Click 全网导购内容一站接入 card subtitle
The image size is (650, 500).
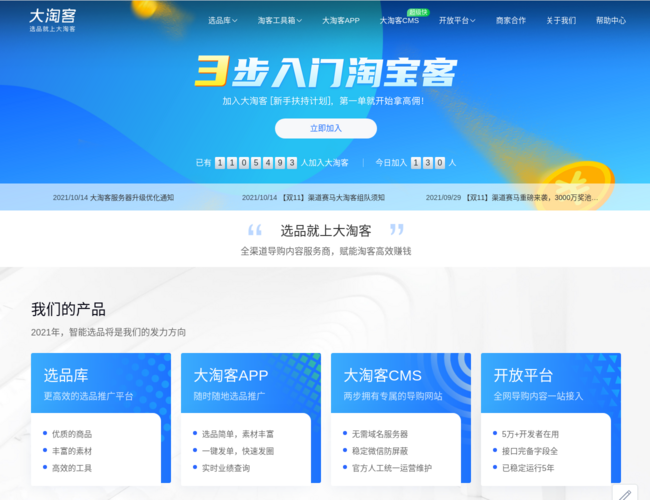538,396
